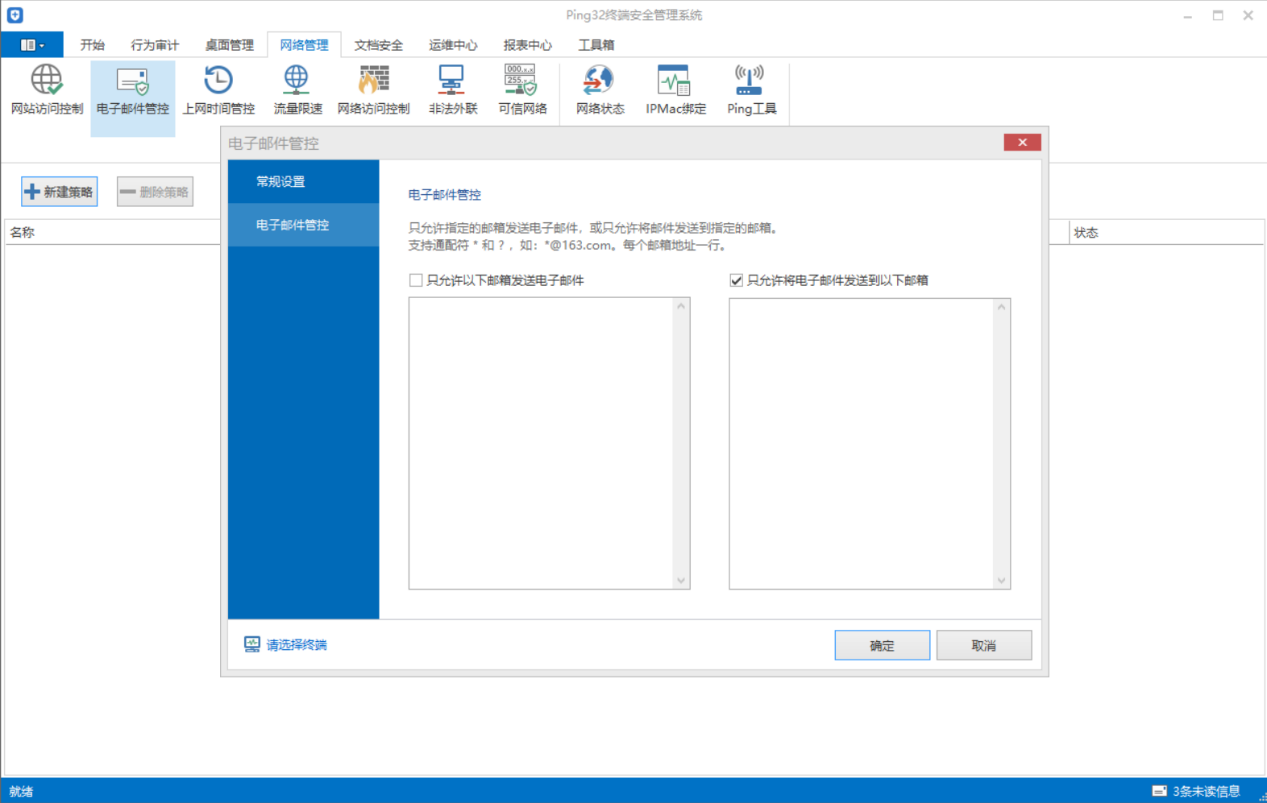
Task: Launch the Ping工具 router icon
Action: click(x=751, y=81)
